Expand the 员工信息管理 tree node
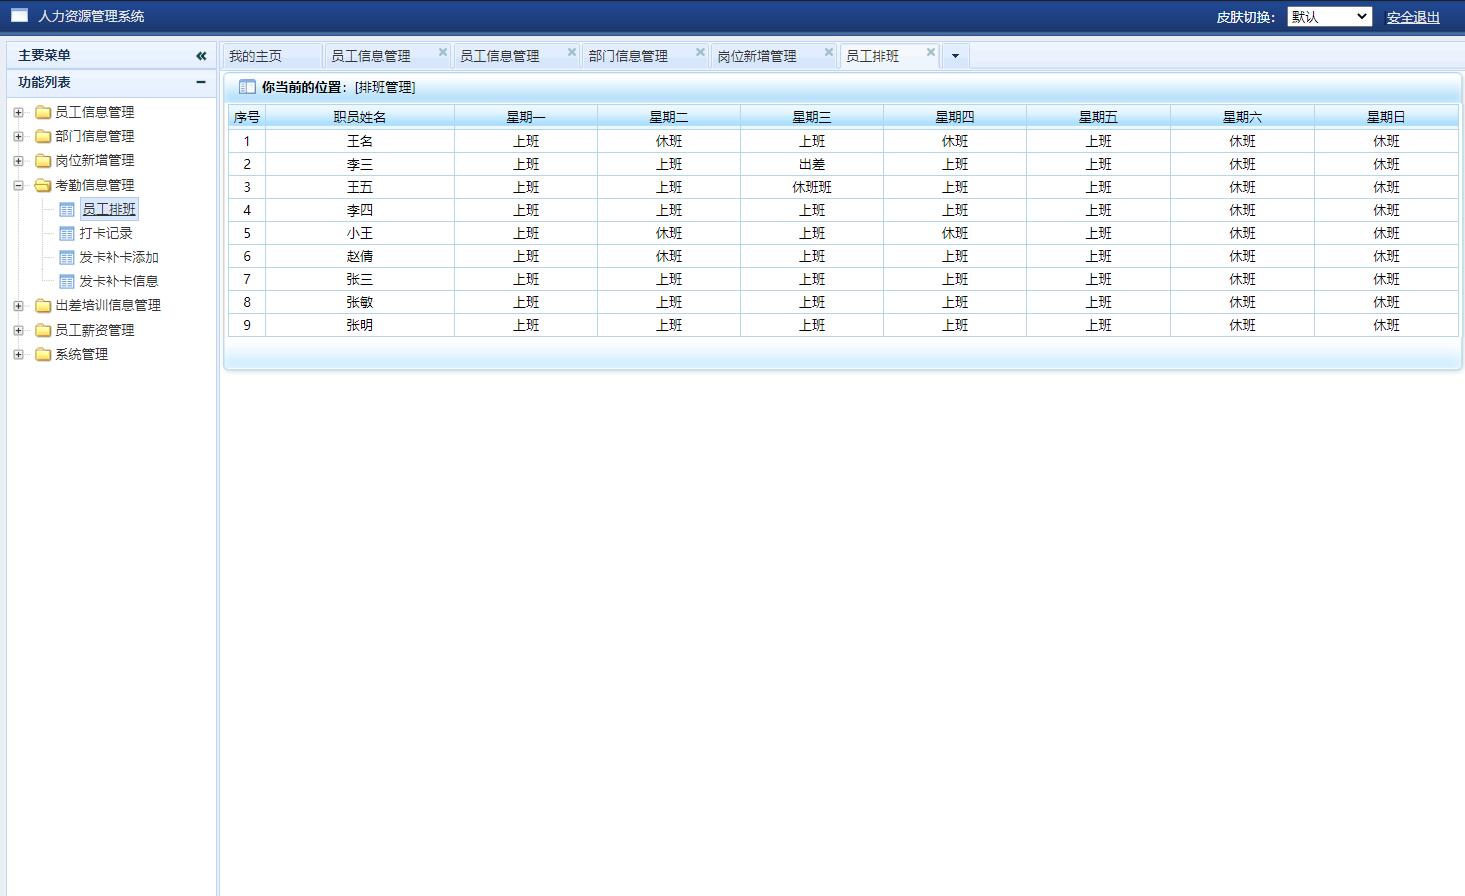 [18, 112]
